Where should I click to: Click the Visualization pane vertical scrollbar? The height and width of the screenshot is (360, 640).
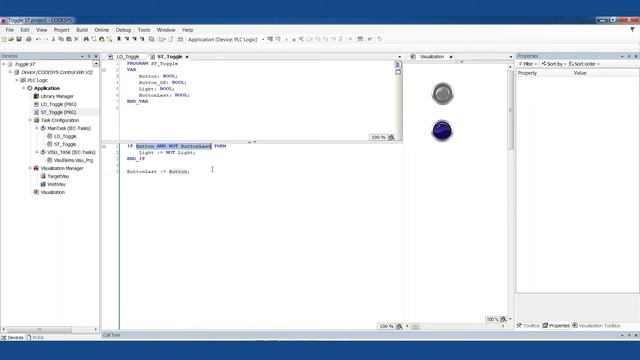coord(510,110)
